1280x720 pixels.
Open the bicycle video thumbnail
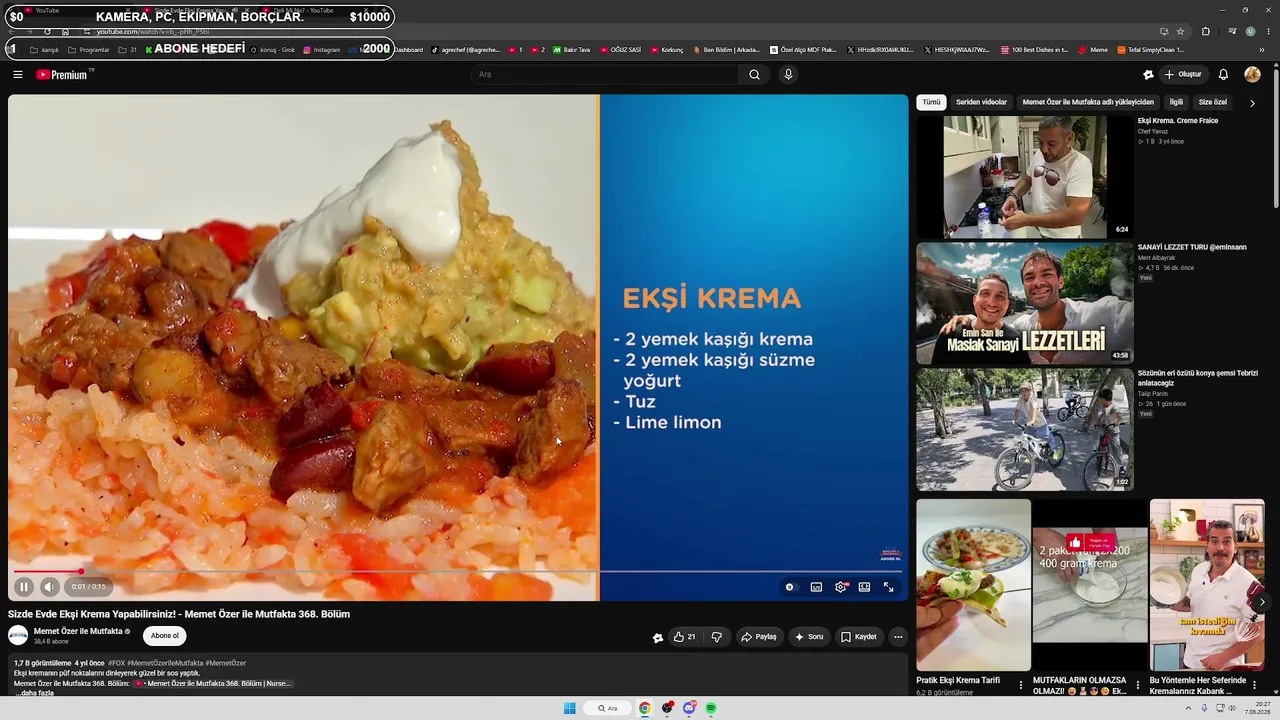[1025, 429]
